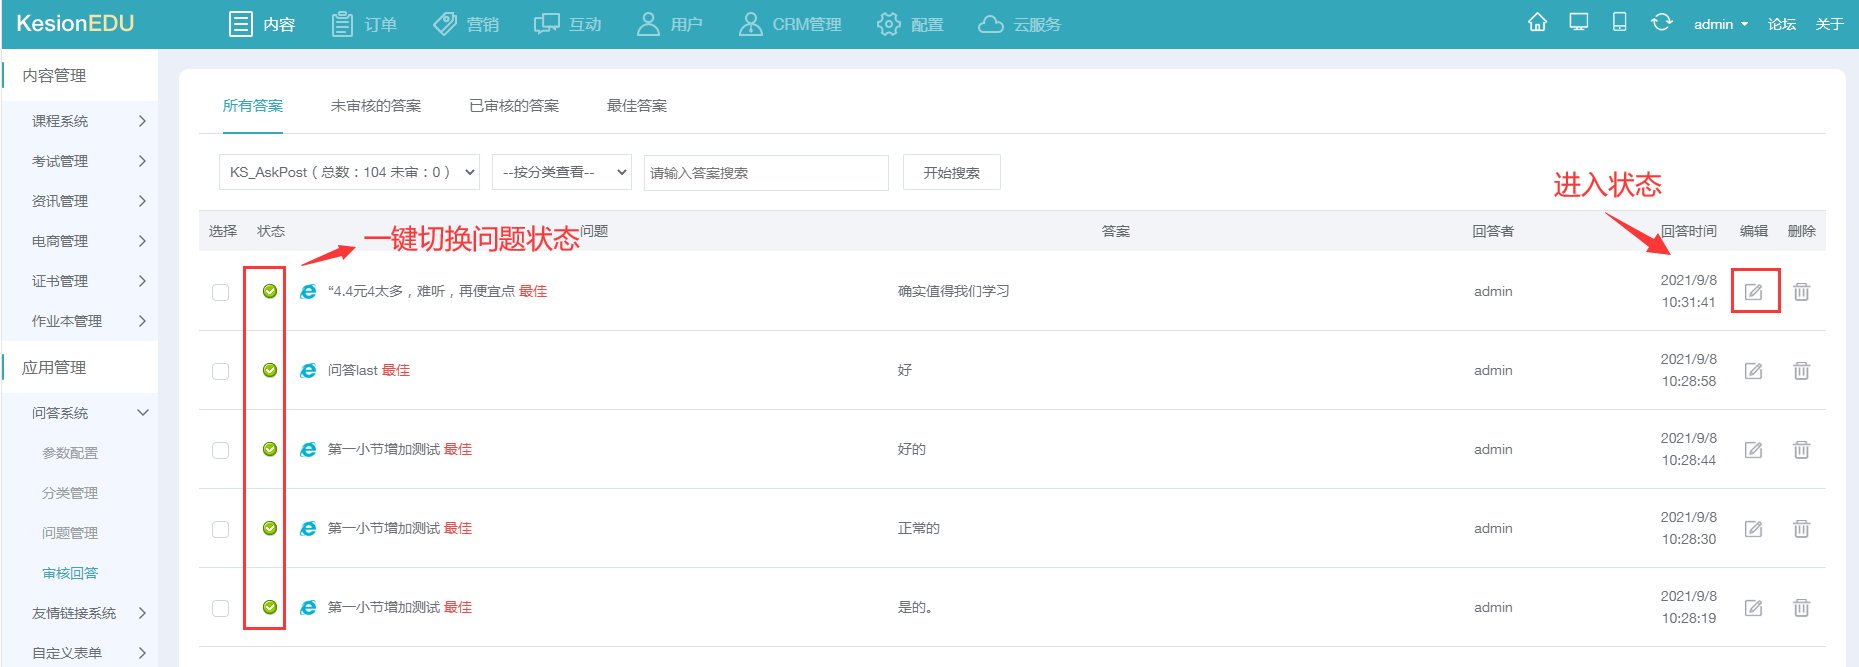Check the checkbox for the first answer row
This screenshot has width=1859, height=667.
[x=220, y=292]
